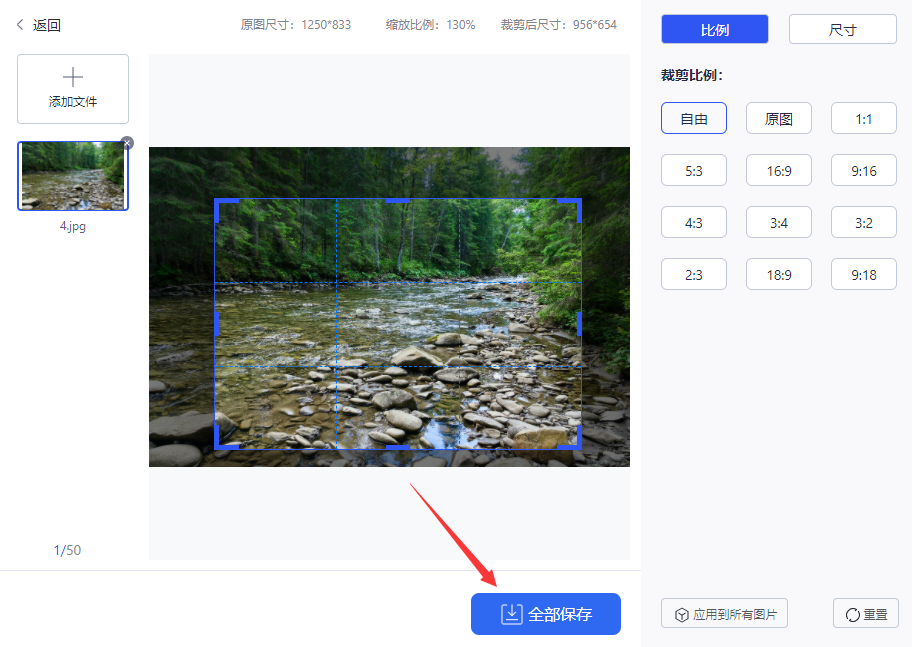The image size is (912, 647).
Task: Click the 原图尺寸: 1250*833 label
Action: pyautogui.click(x=296, y=24)
